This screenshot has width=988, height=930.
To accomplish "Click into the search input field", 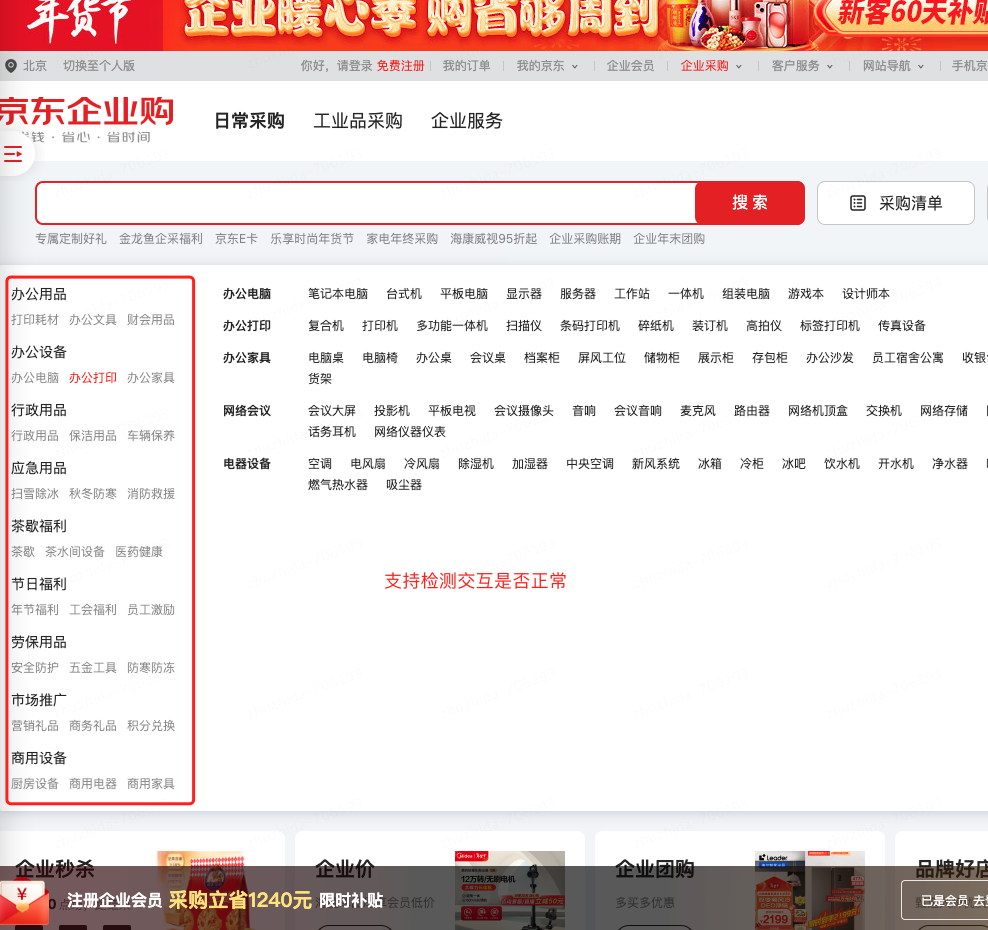I will click(365, 203).
